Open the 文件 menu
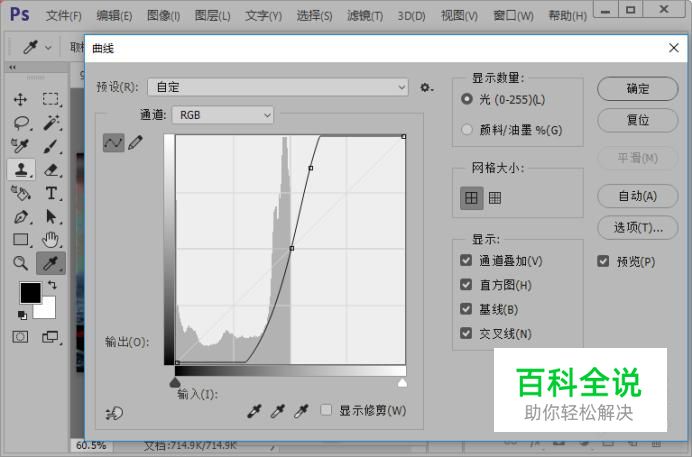Image resolution: width=692 pixels, height=457 pixels. click(x=64, y=16)
